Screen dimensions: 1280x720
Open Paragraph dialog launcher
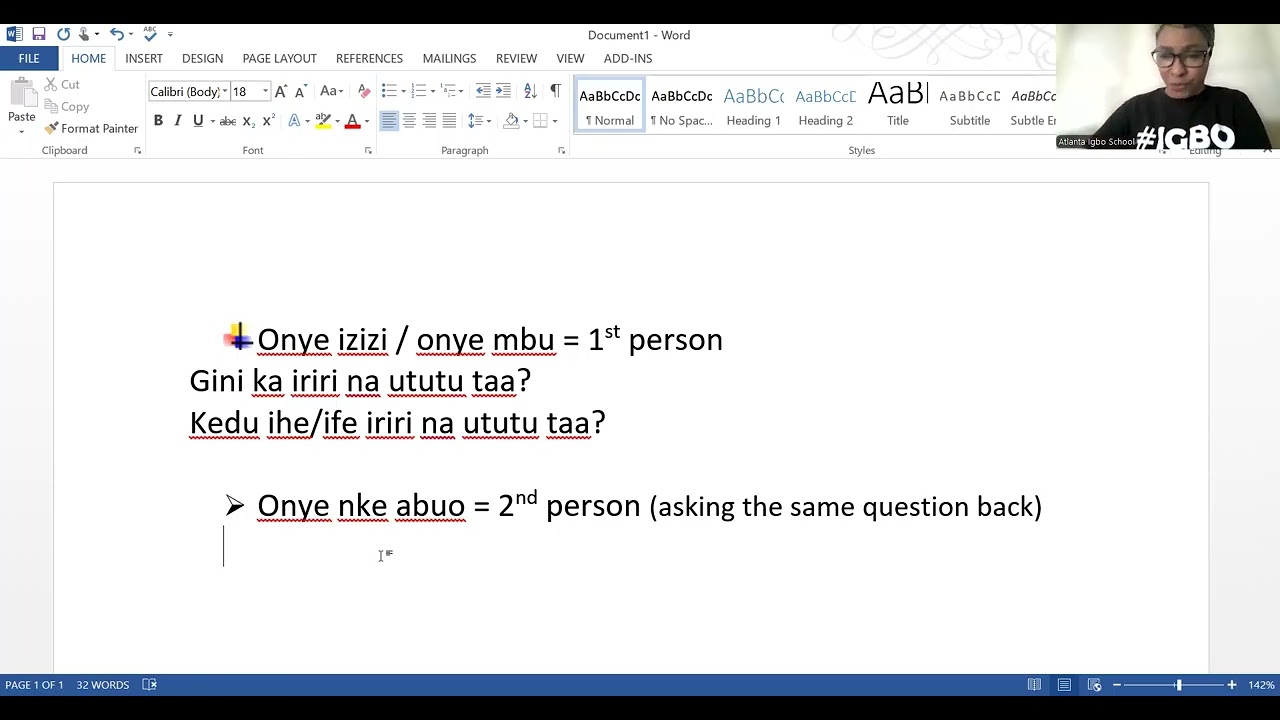[x=561, y=151]
